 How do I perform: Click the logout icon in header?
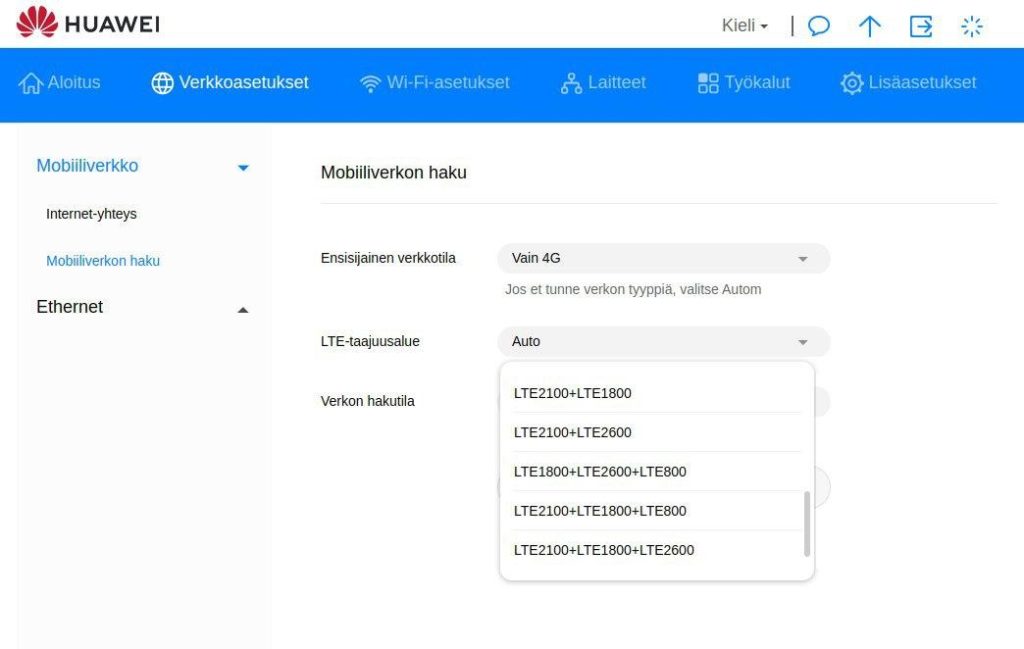point(920,26)
